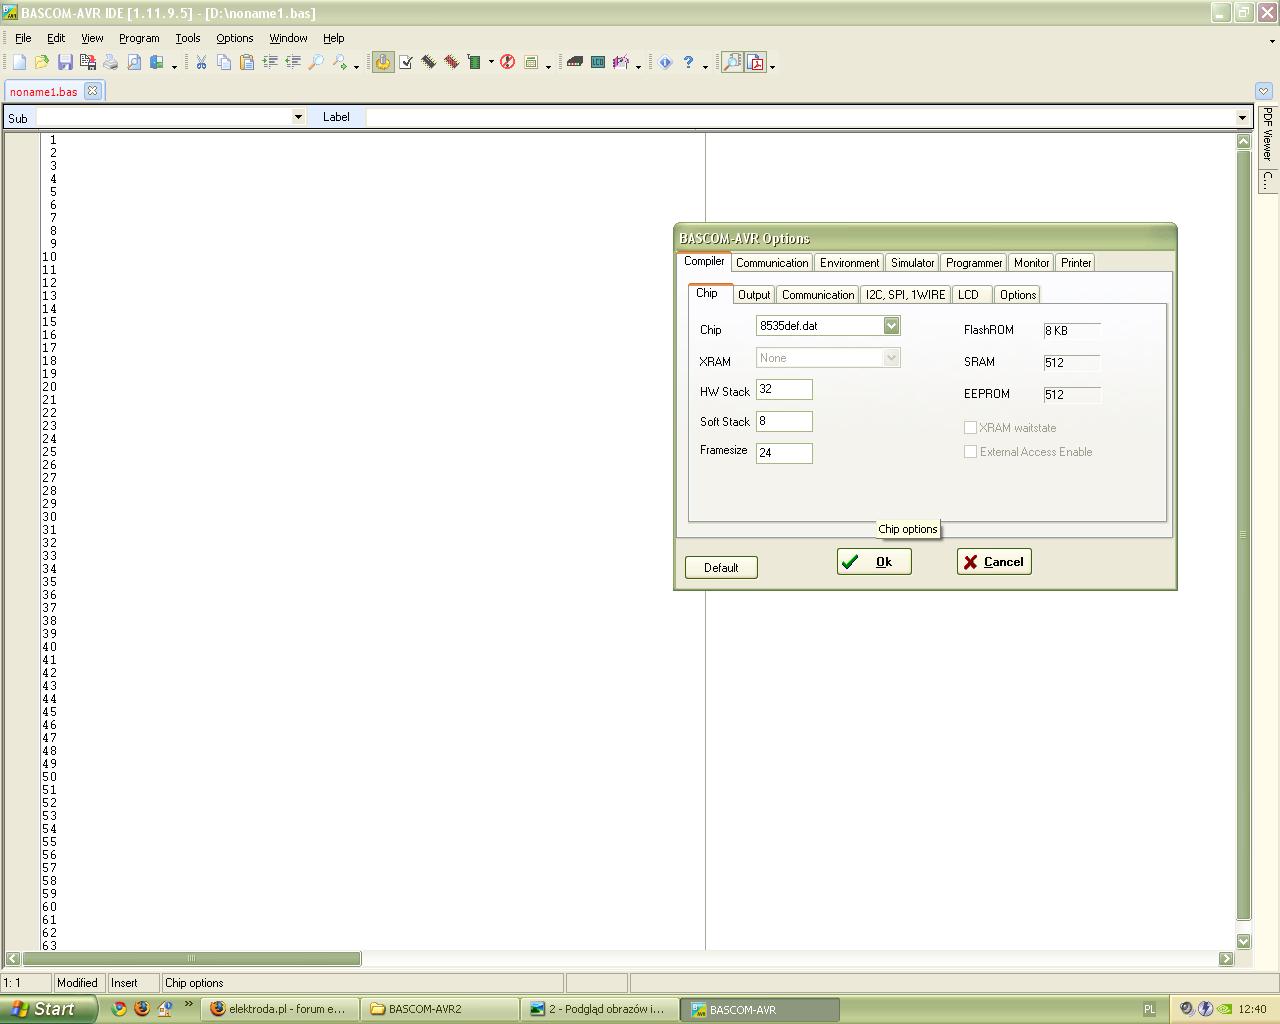Screen dimensions: 1280x1024
Task: Click the Find magnifier icon
Action: click(316, 62)
